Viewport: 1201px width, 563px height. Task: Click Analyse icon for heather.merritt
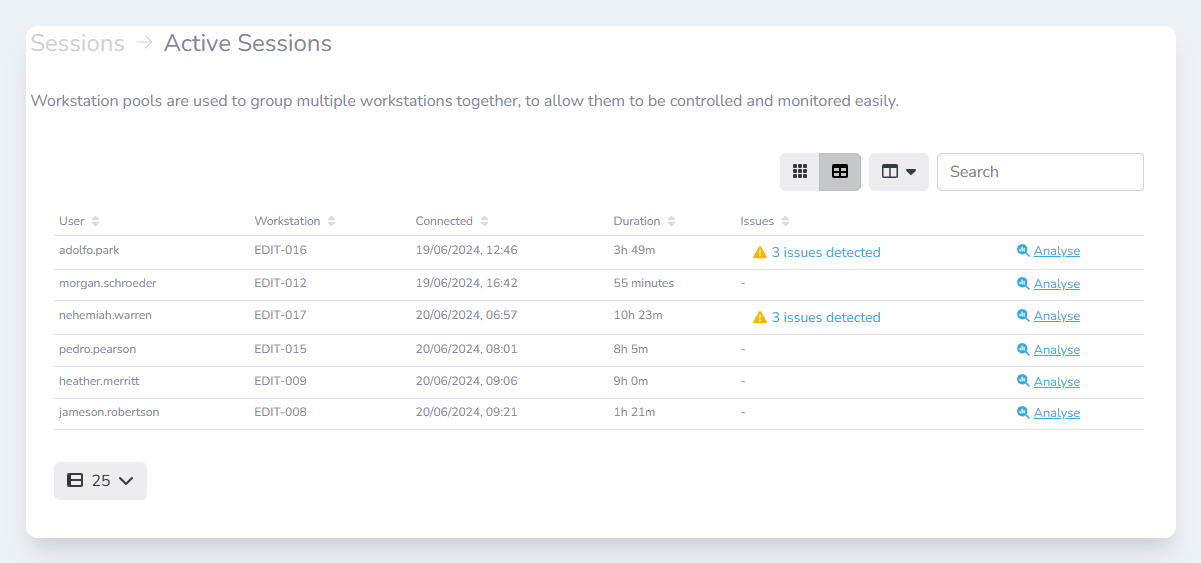(x=1023, y=382)
